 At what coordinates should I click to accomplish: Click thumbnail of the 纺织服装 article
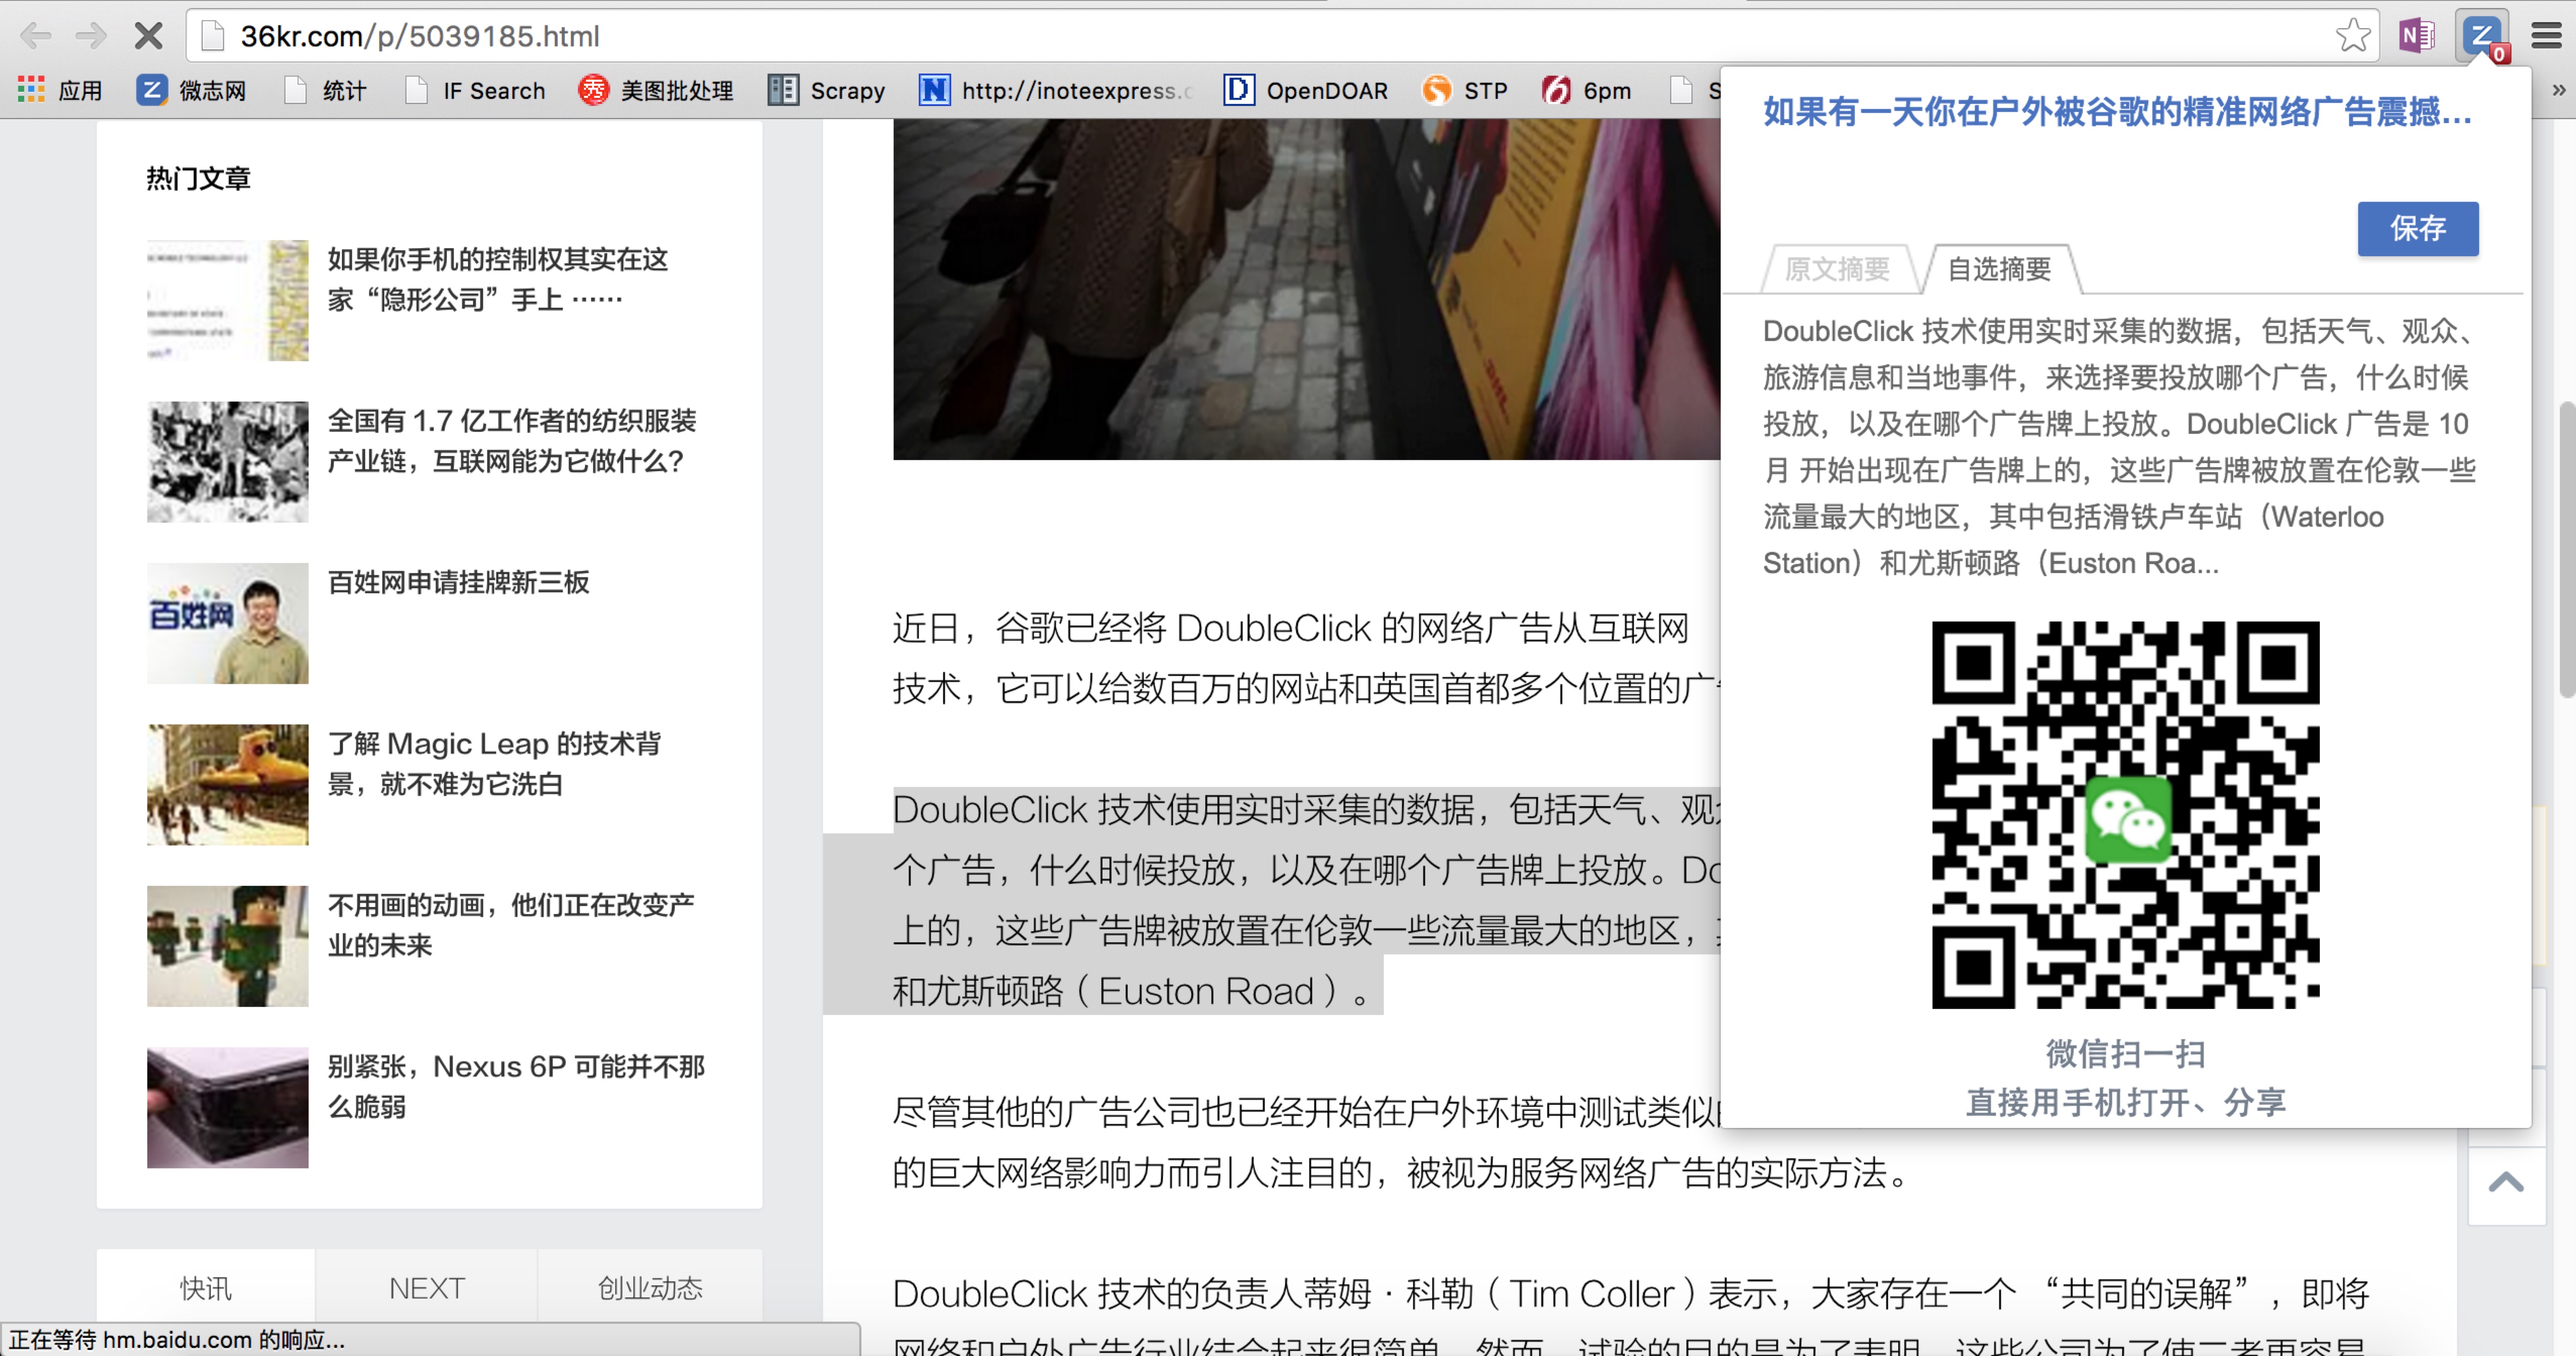tap(228, 462)
